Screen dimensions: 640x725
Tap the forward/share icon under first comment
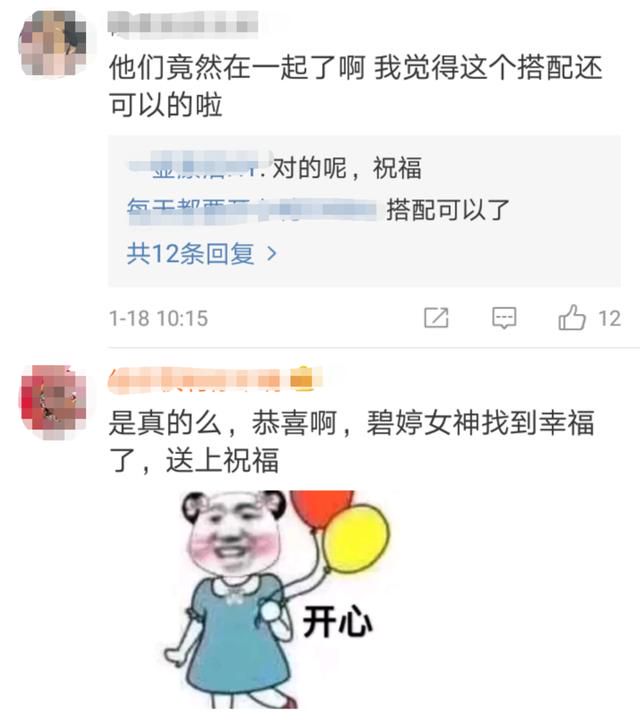point(436,318)
